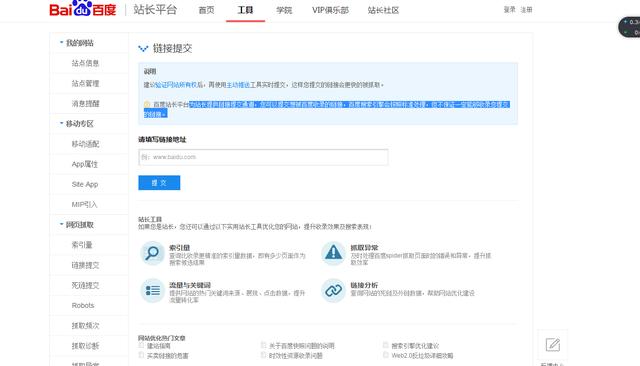The height and width of the screenshot is (366, 640).
Task: Switch to the 站长社区 tab
Action: click(x=383, y=10)
